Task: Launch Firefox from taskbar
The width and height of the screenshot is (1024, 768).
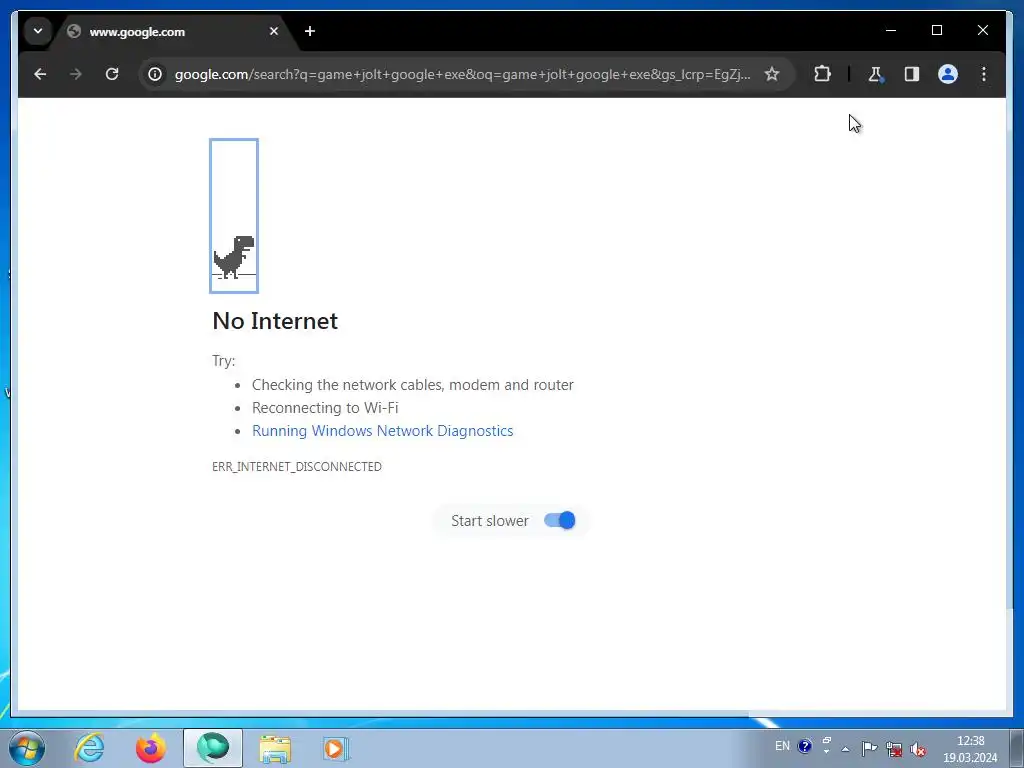Action: click(151, 748)
